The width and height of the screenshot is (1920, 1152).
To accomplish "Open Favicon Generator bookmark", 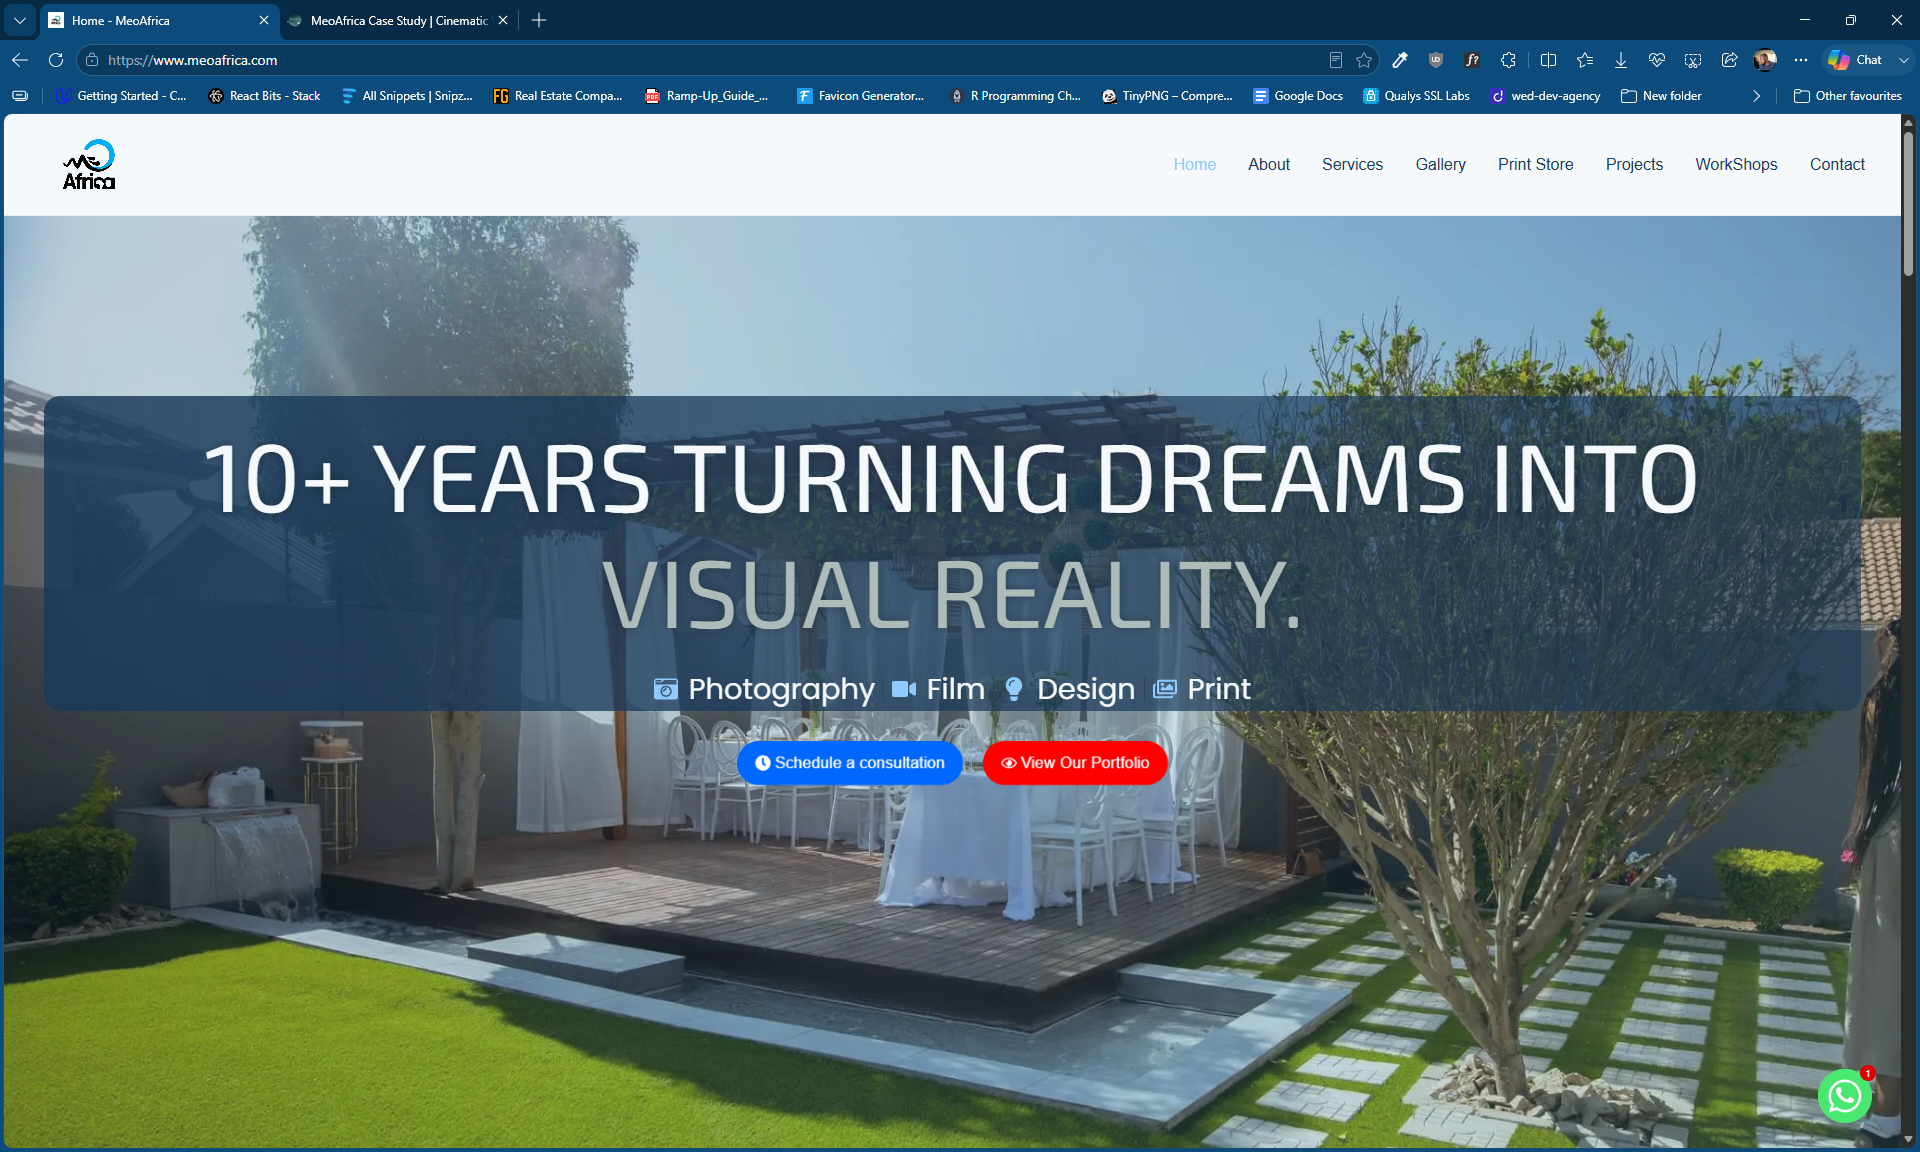I will [860, 96].
